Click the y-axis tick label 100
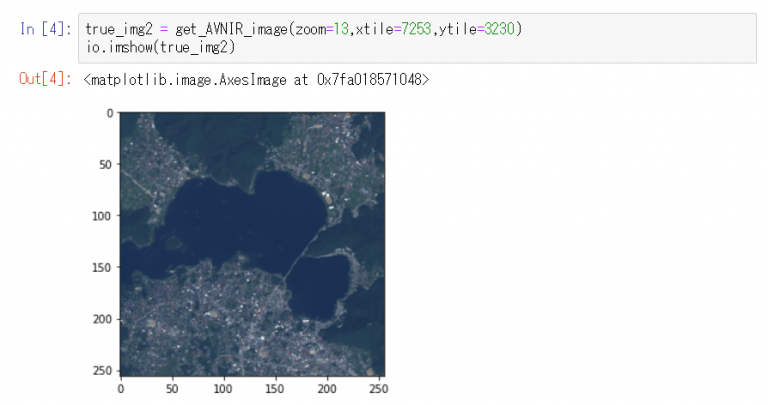The image size is (768, 405). [102, 215]
